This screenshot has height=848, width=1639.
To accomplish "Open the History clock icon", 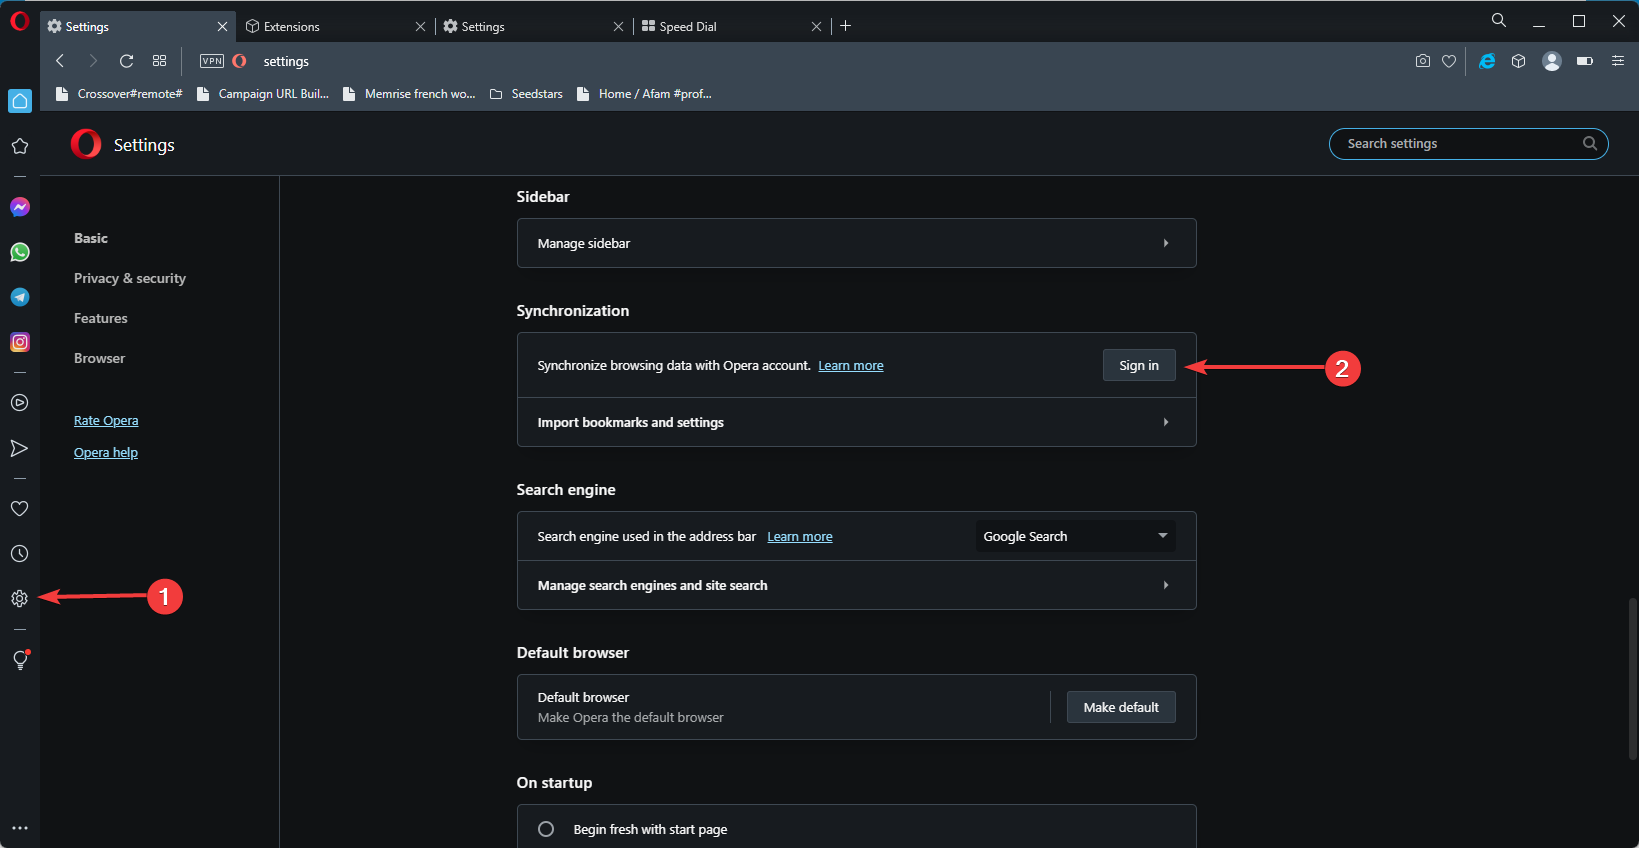I will click(19, 553).
